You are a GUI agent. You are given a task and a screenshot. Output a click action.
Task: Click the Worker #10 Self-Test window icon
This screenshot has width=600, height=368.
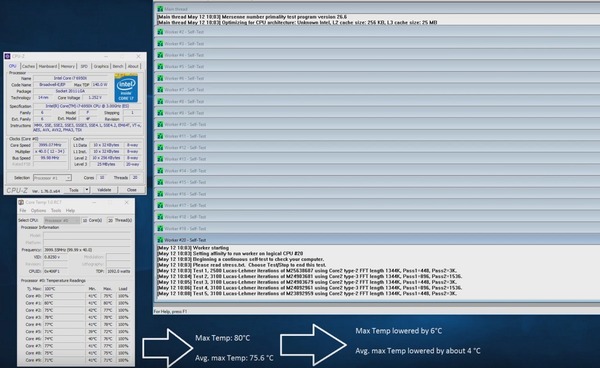pos(160,124)
